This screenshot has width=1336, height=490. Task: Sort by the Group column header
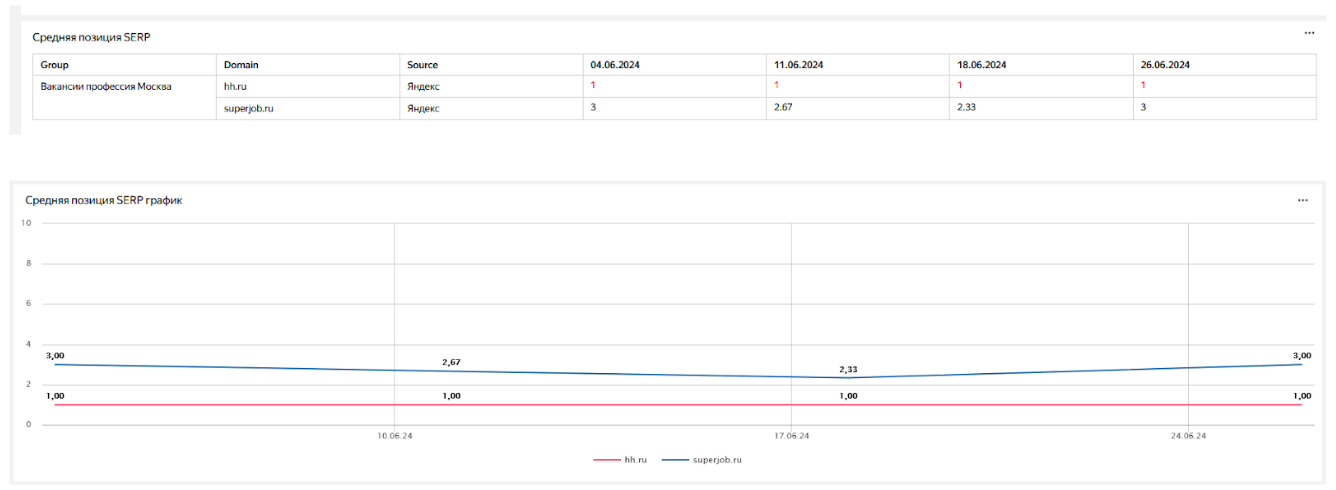(x=54, y=65)
